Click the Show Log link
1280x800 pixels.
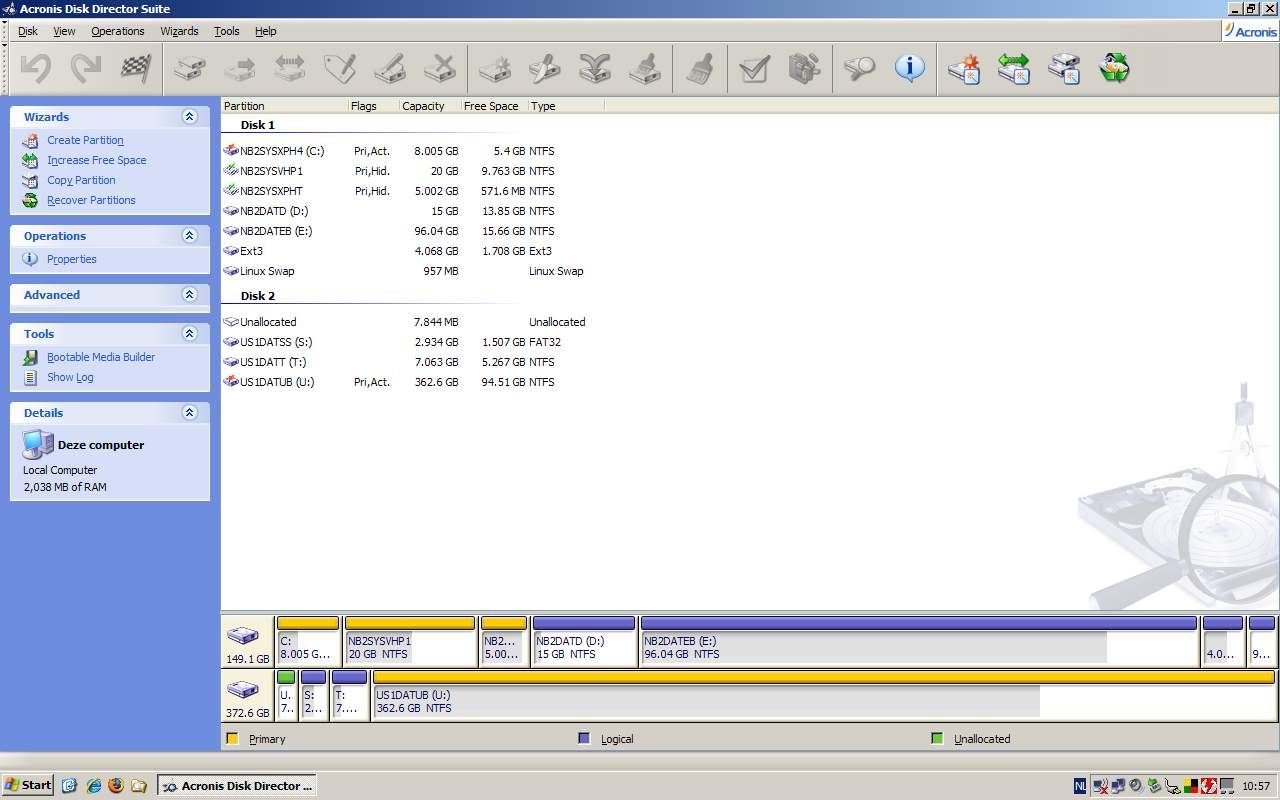[70, 377]
